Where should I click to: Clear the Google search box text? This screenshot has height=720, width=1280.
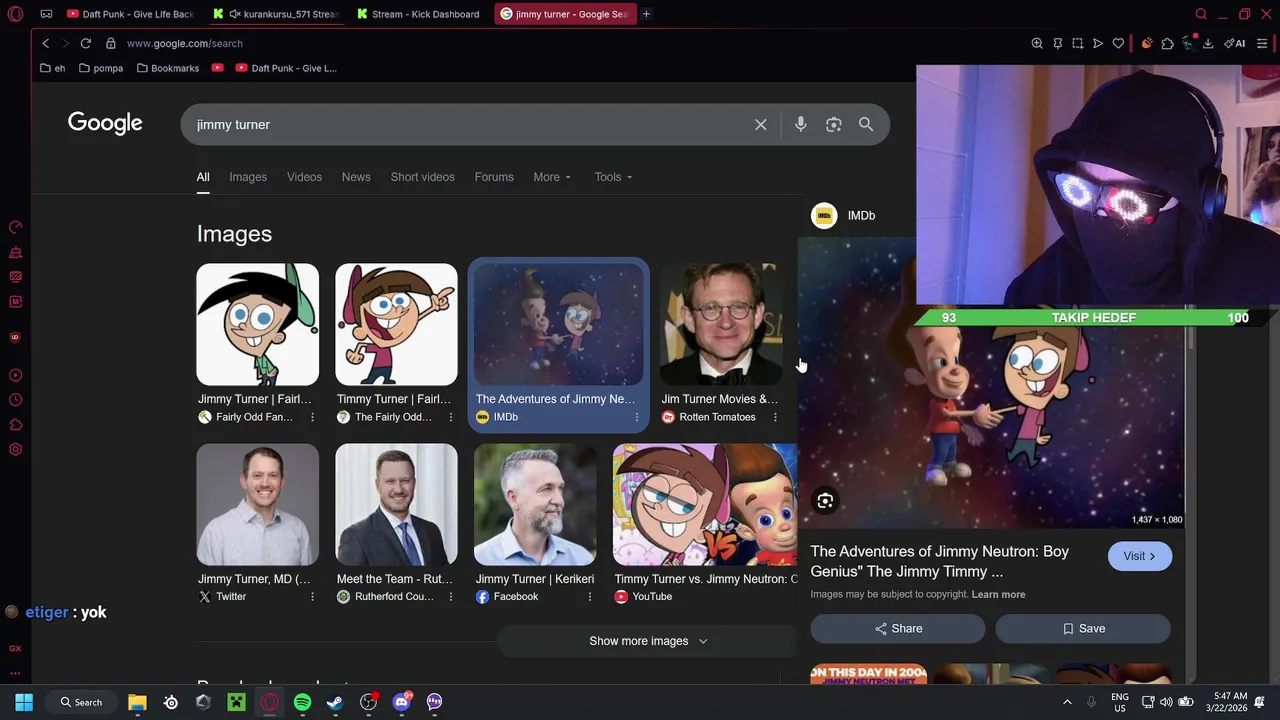tap(761, 125)
